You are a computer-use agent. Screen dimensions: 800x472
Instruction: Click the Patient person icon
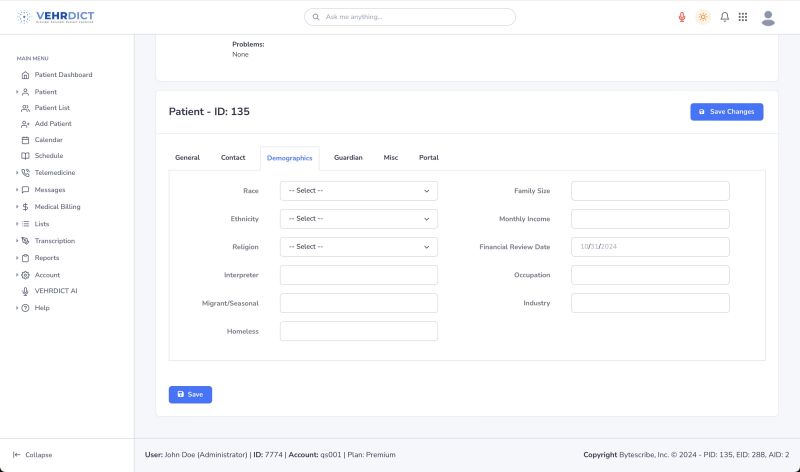(x=25, y=92)
